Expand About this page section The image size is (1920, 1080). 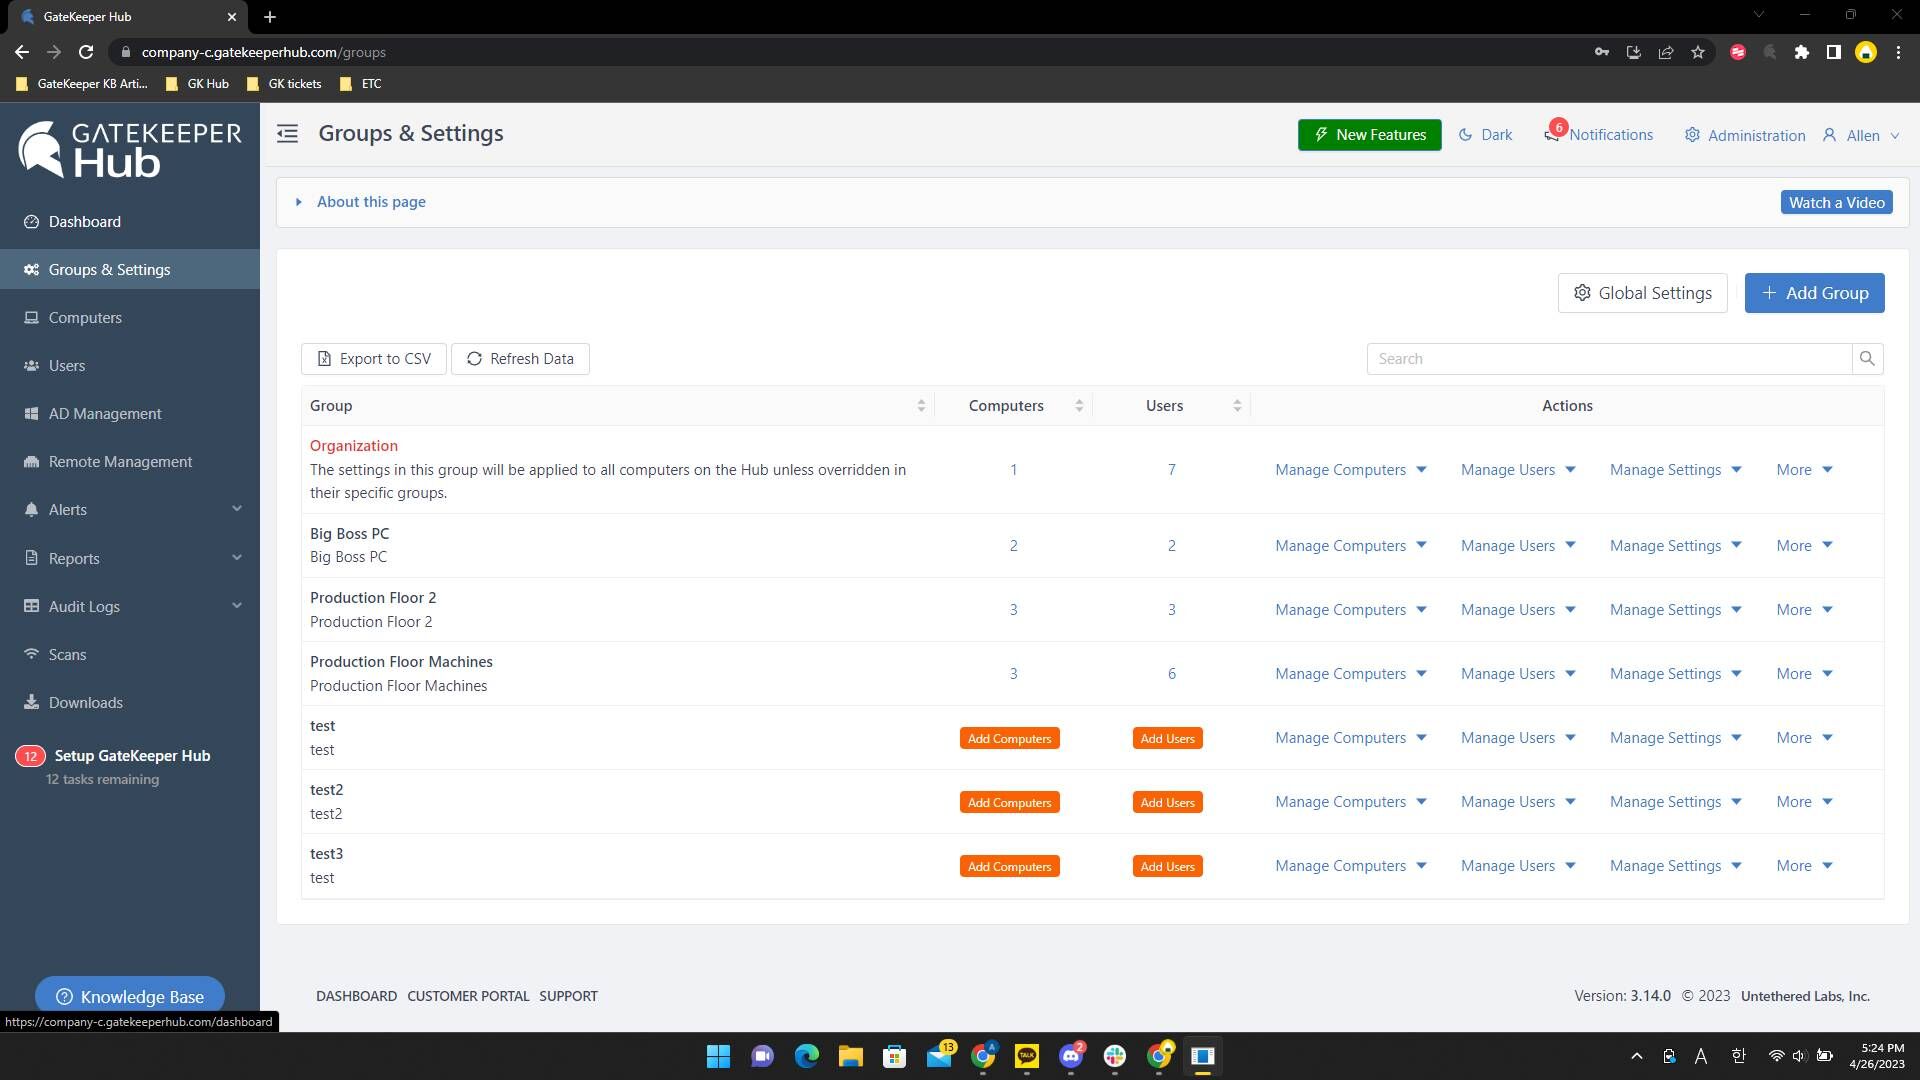tap(370, 201)
